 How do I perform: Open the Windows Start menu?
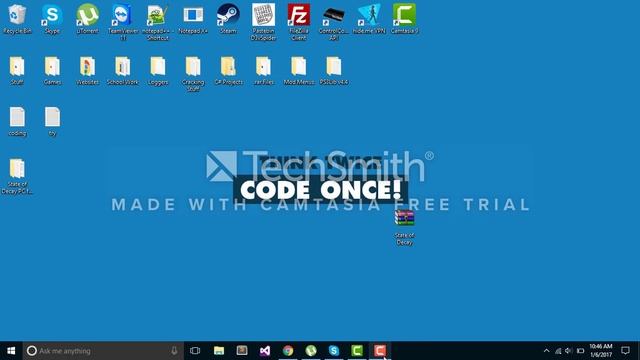(11, 351)
